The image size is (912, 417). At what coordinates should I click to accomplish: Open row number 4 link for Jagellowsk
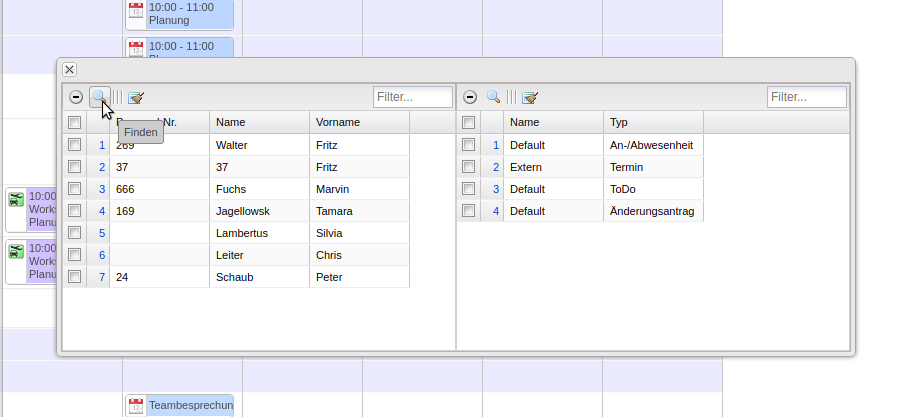(101, 211)
